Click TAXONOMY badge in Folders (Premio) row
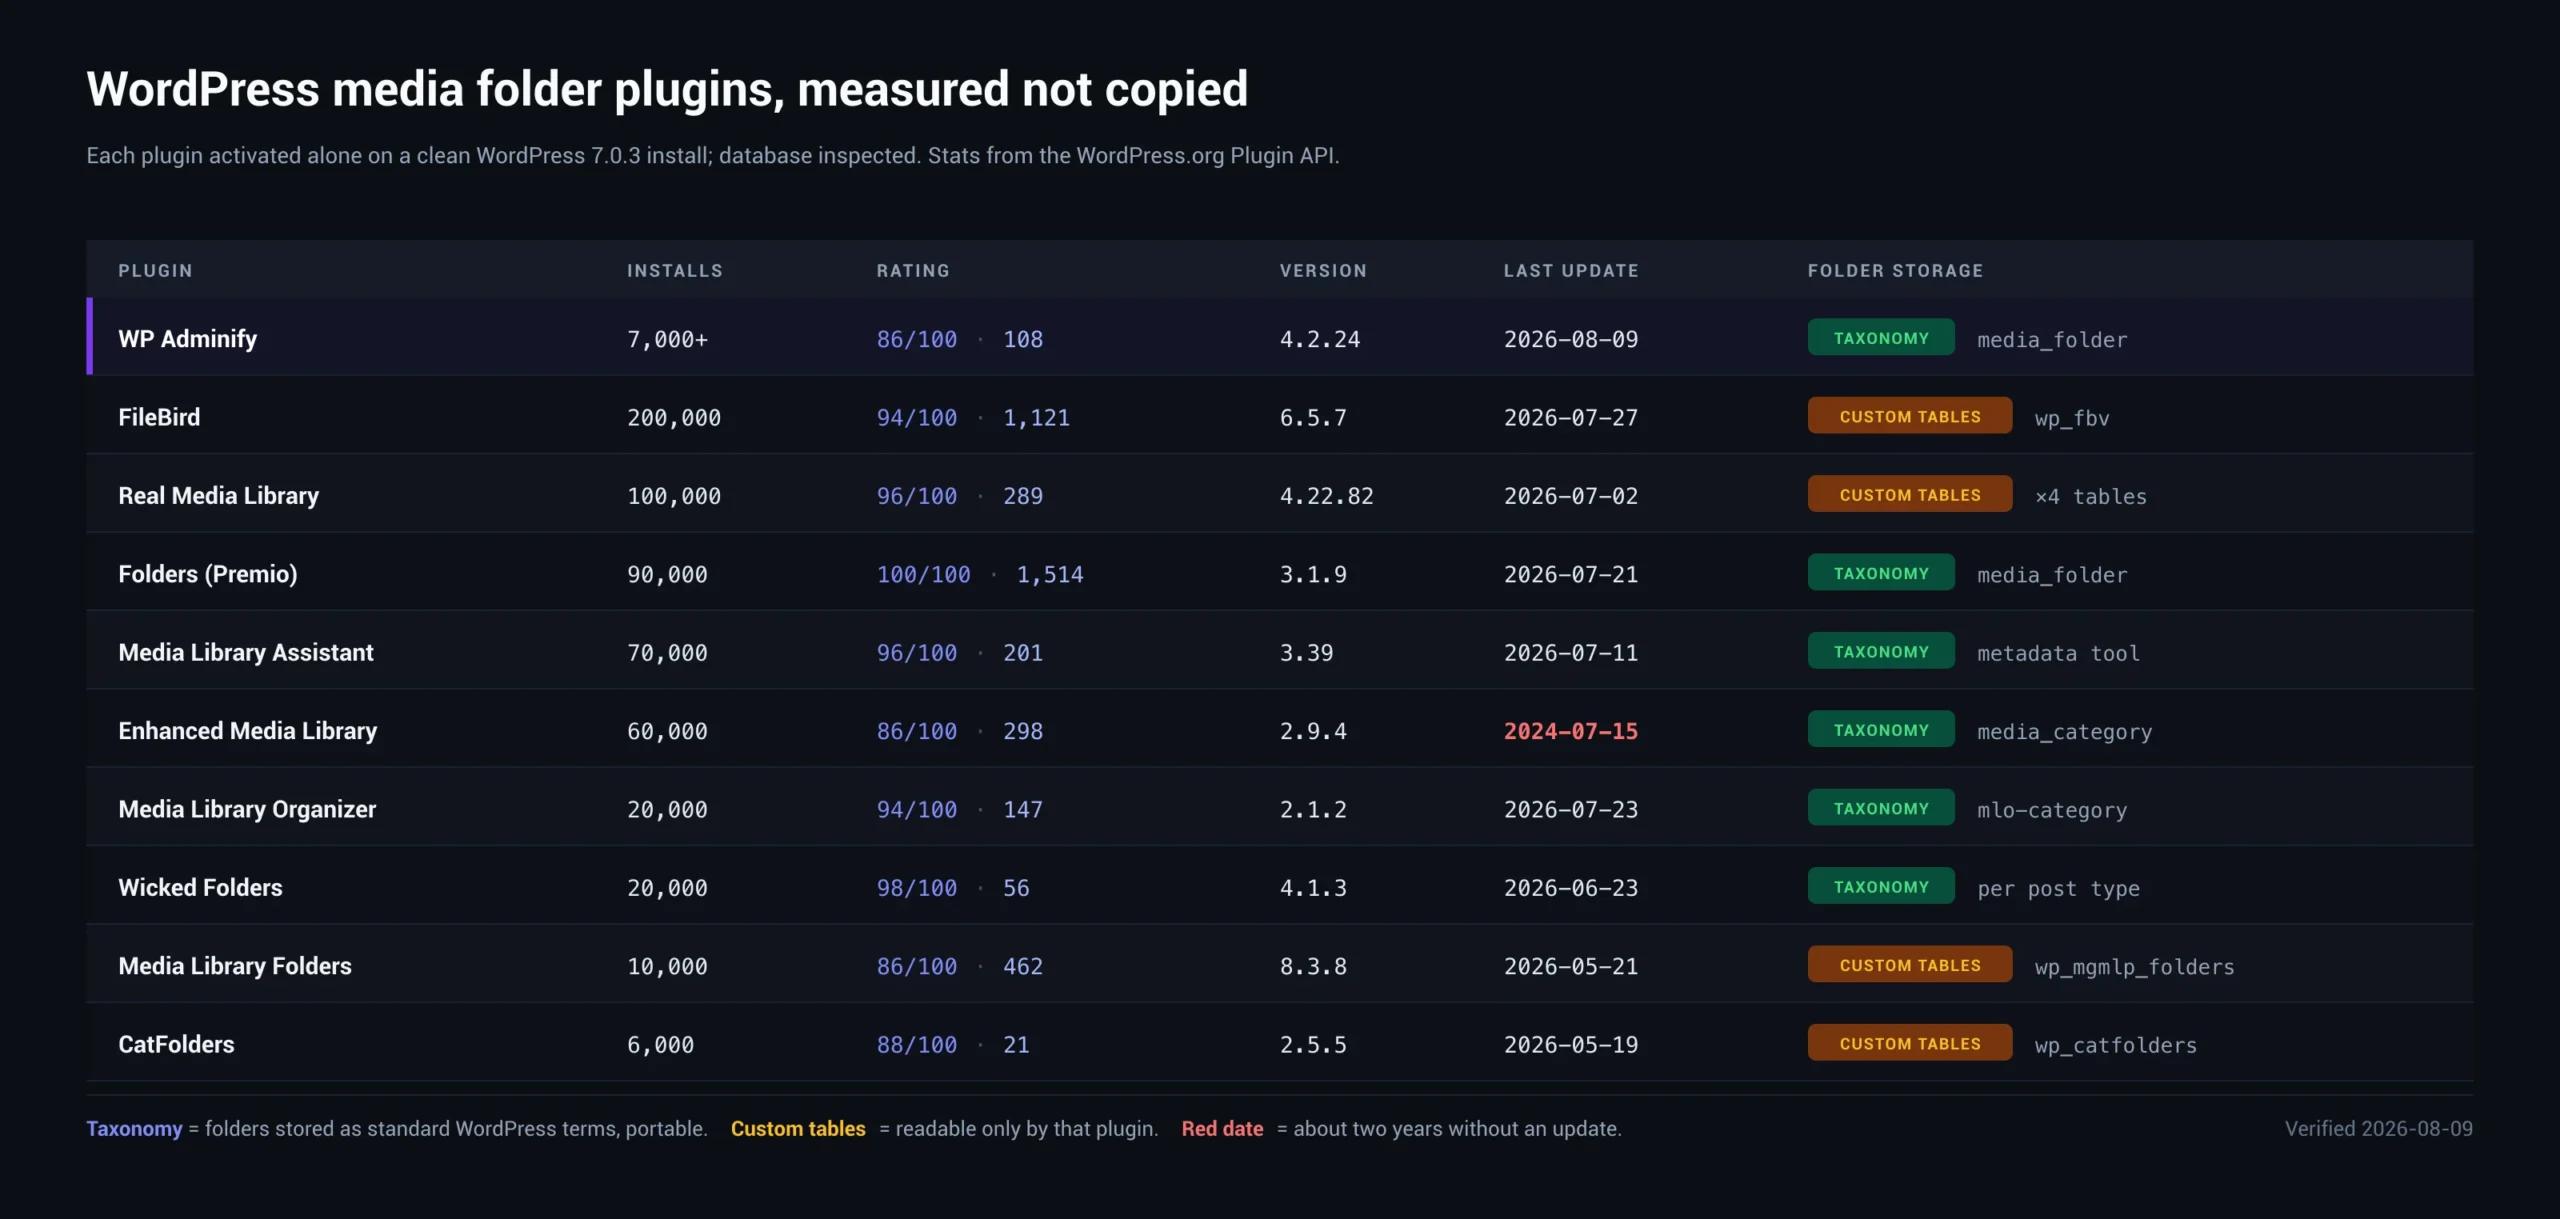 point(1881,573)
